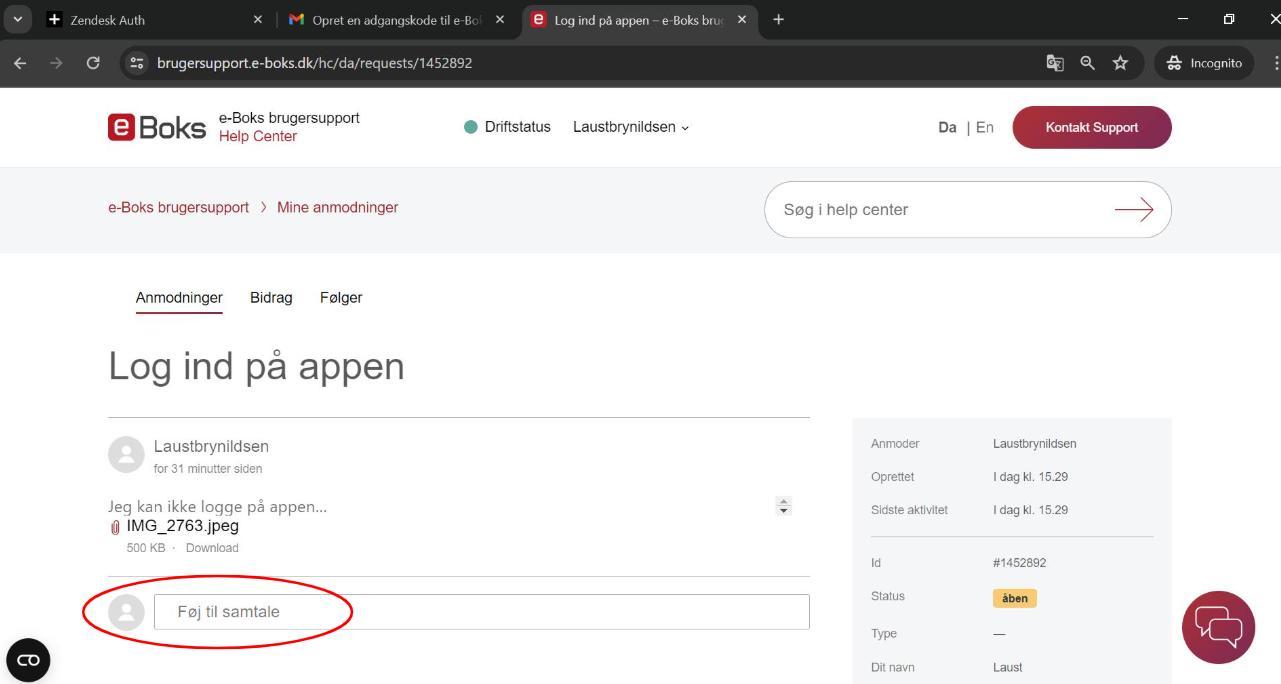1281x684 pixels.
Task: Select the Følger tab
Action: point(341,297)
